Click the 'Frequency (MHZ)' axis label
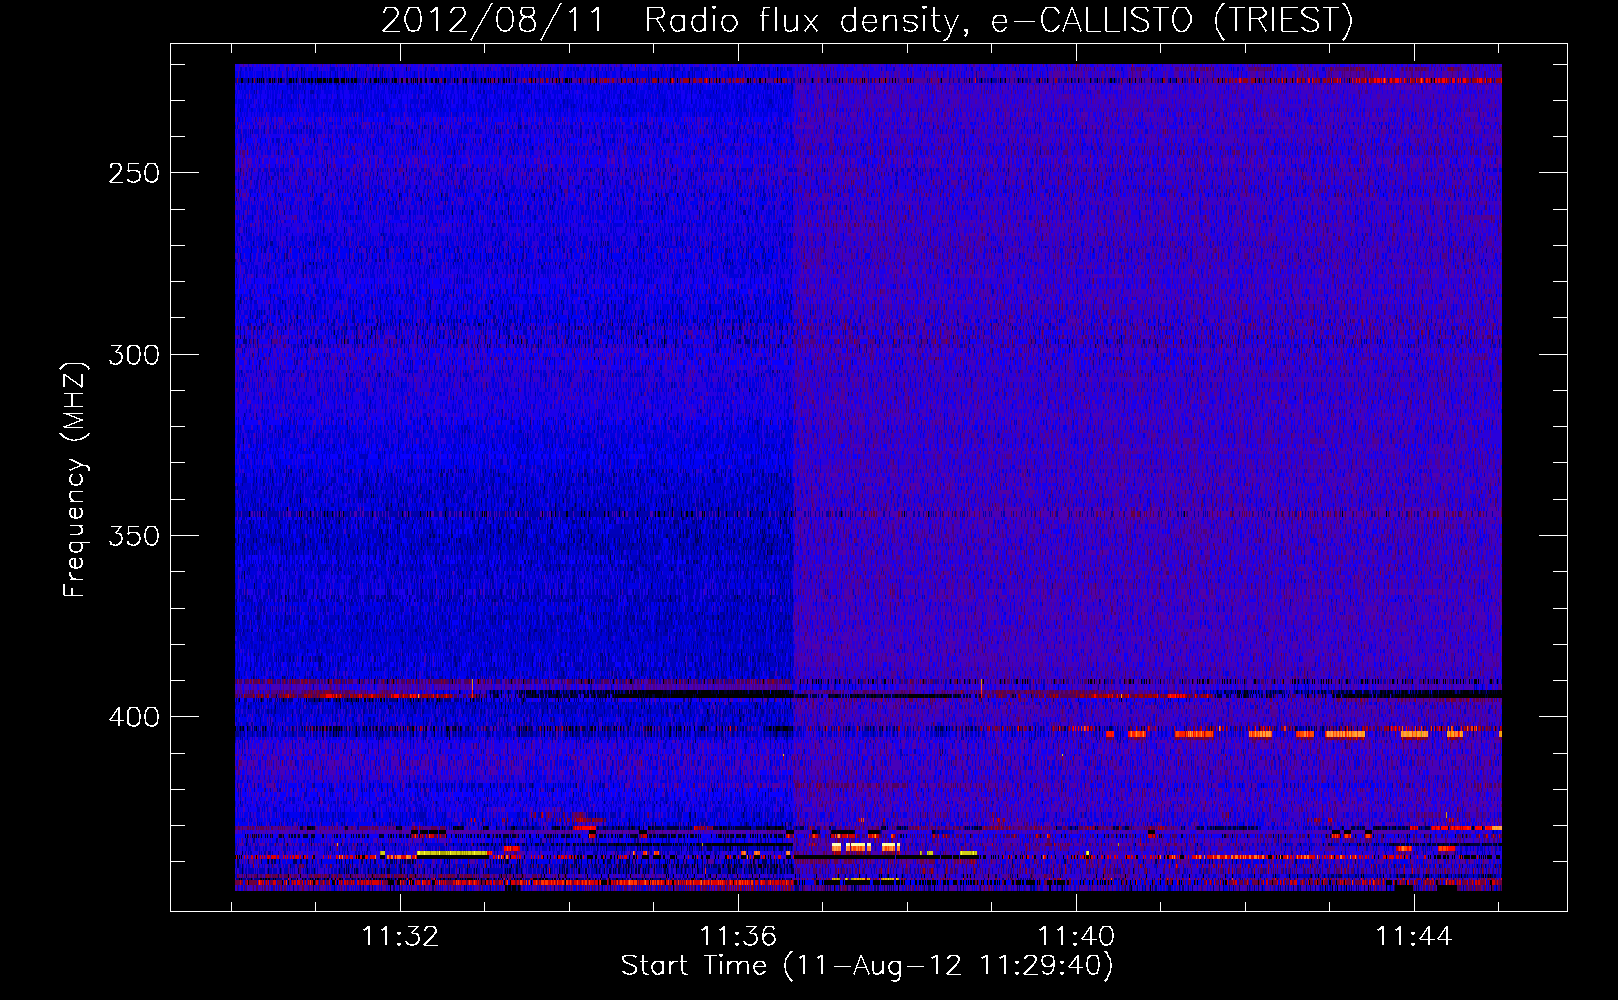The width and height of the screenshot is (1618, 1000). [x=75, y=479]
